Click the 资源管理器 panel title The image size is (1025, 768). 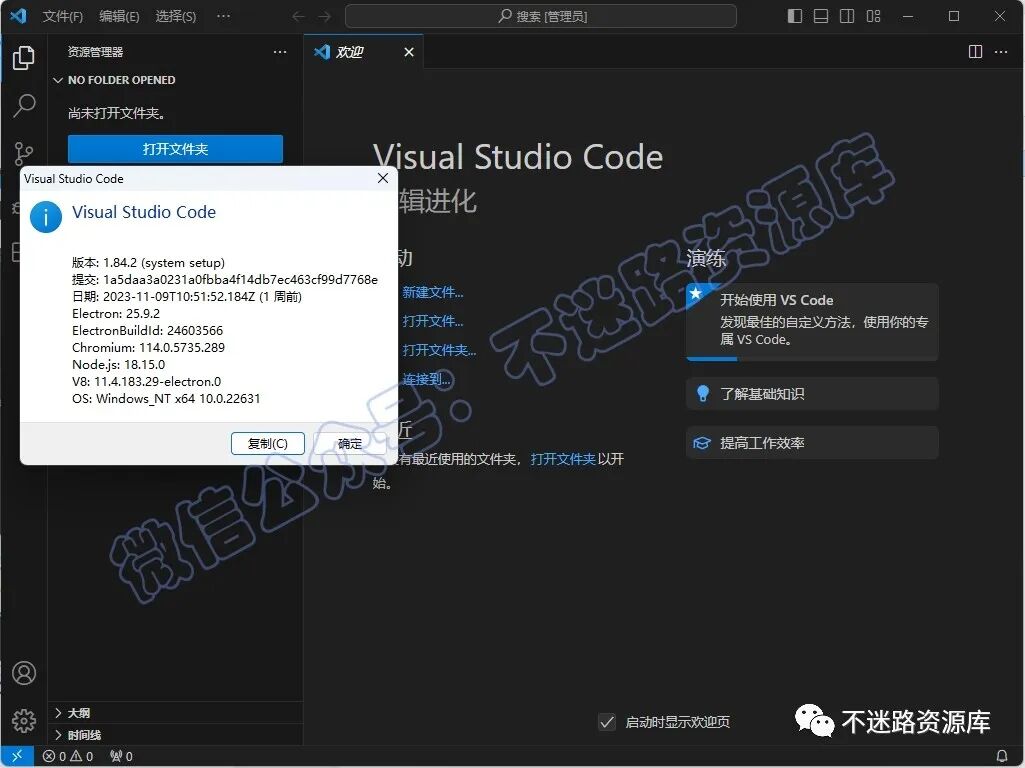click(95, 52)
